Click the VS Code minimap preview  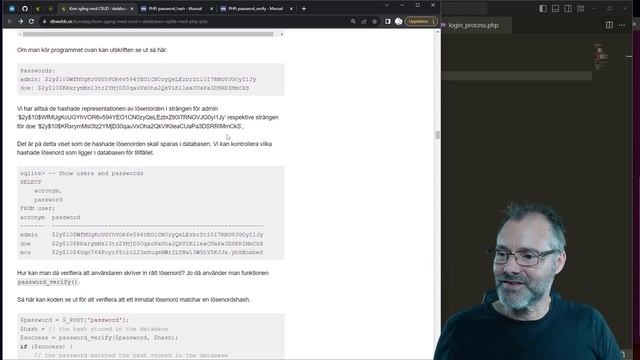601,56
